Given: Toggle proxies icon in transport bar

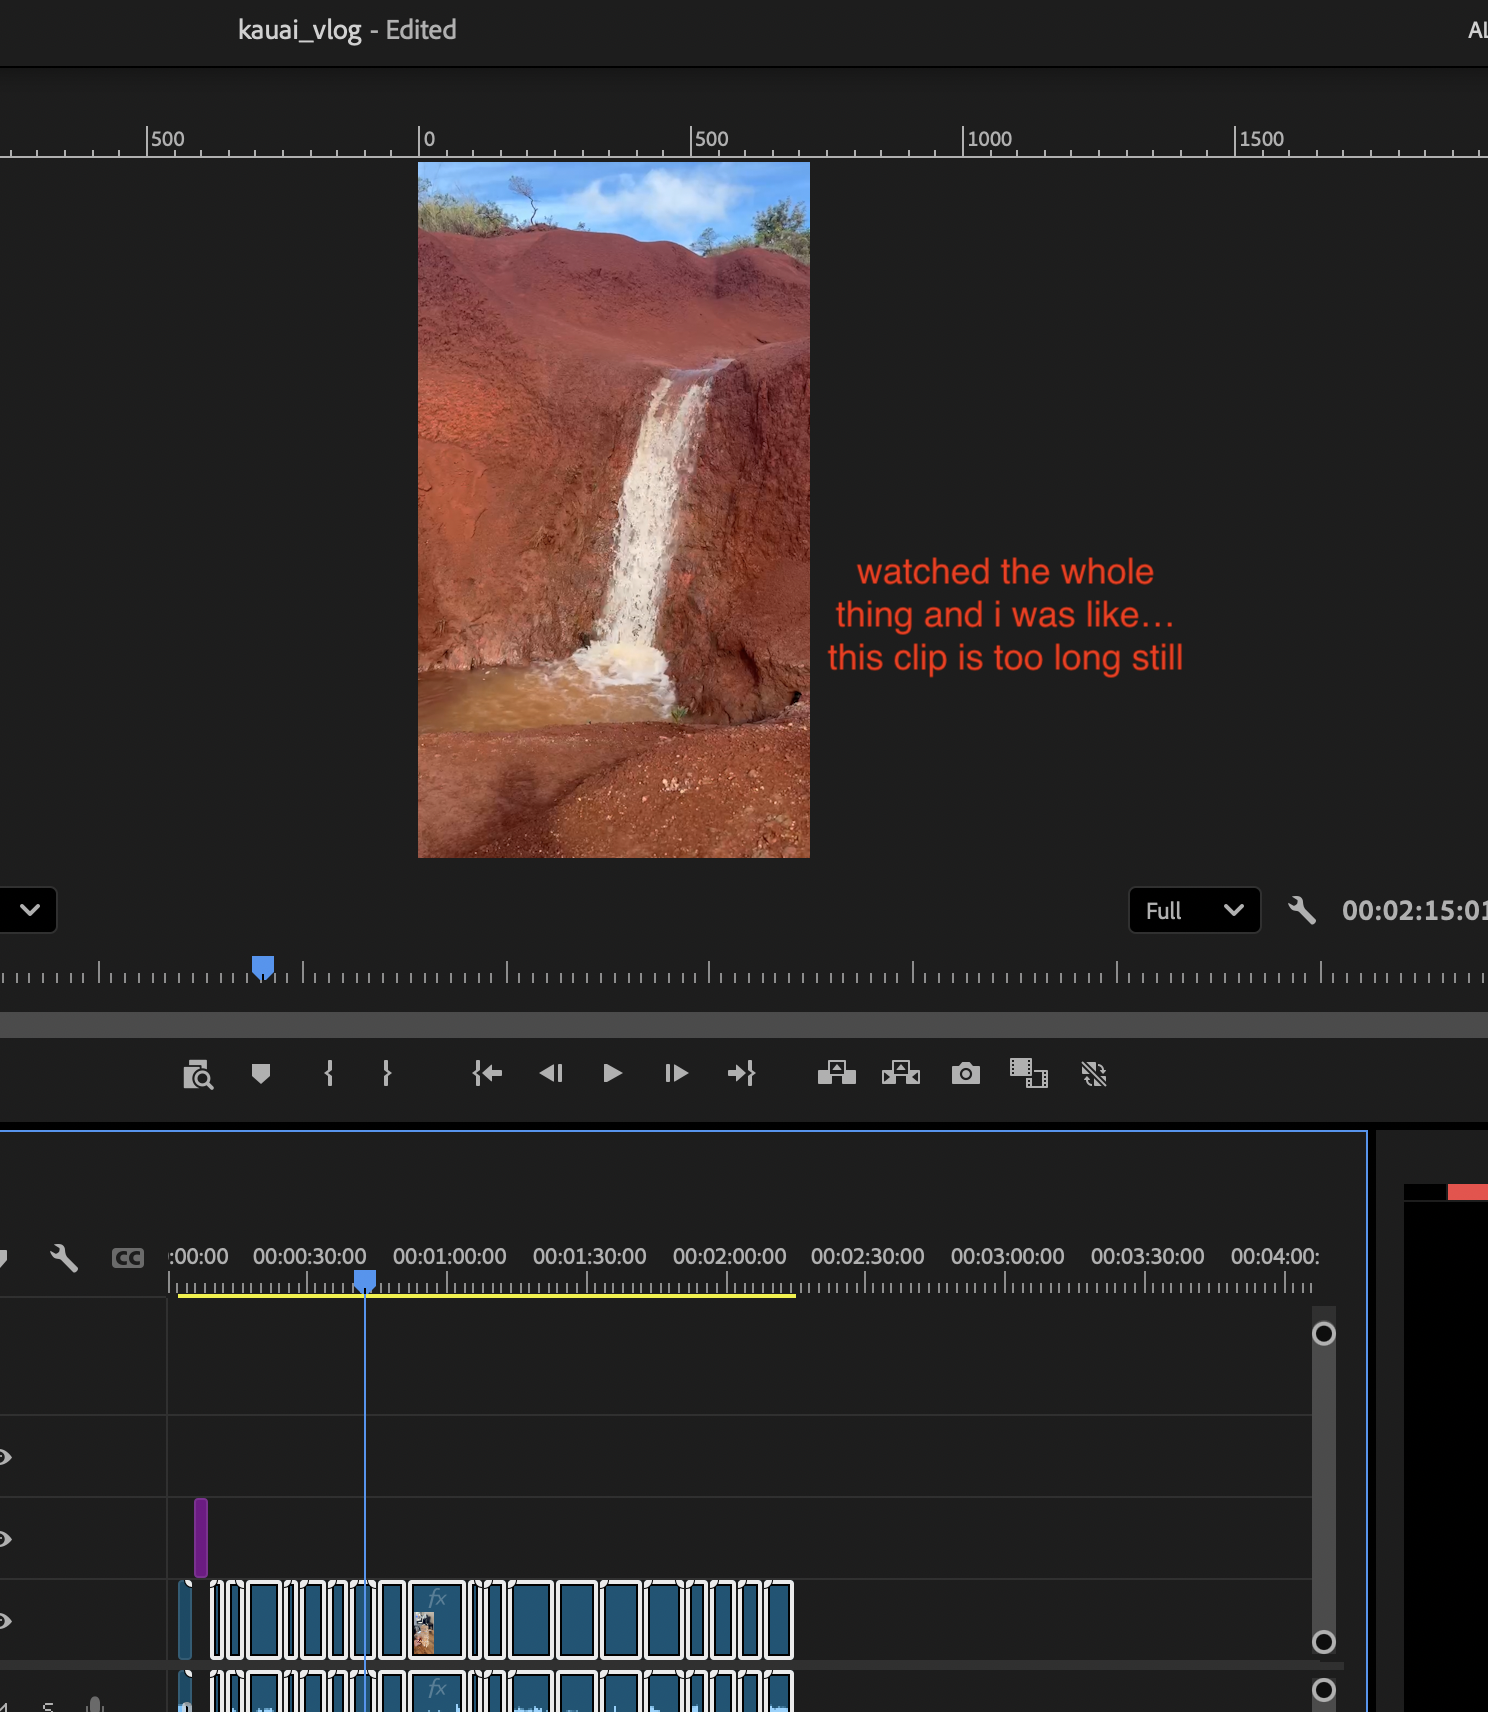Looking at the screenshot, I should pyautogui.click(x=1094, y=1074).
